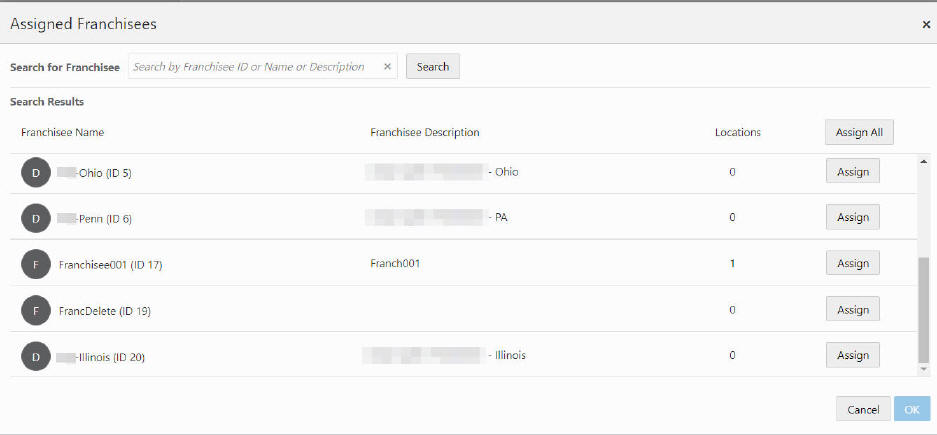Assign FrancDelete (ID 19)

tap(853, 310)
